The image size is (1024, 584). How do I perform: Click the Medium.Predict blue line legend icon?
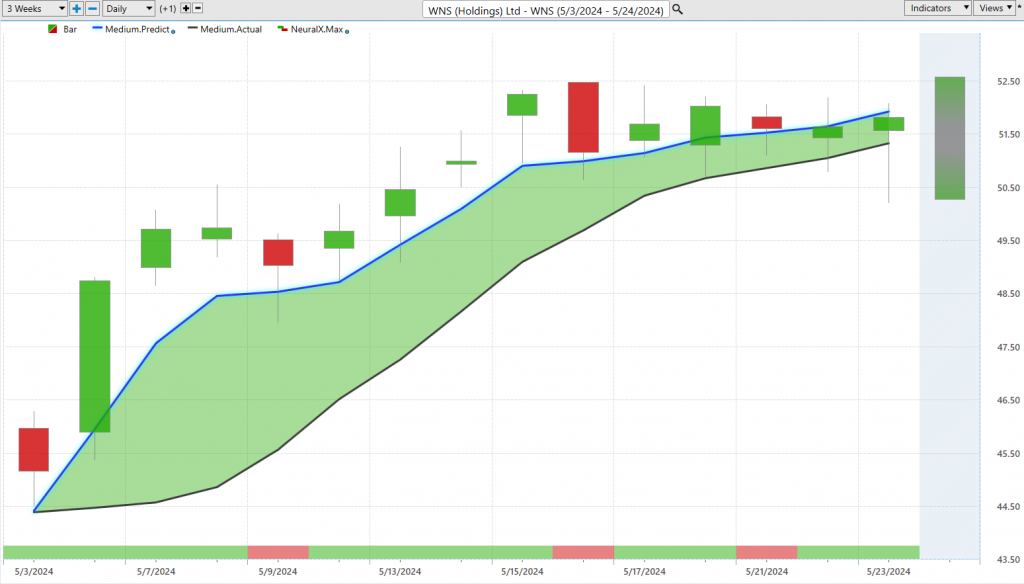[x=98, y=29]
